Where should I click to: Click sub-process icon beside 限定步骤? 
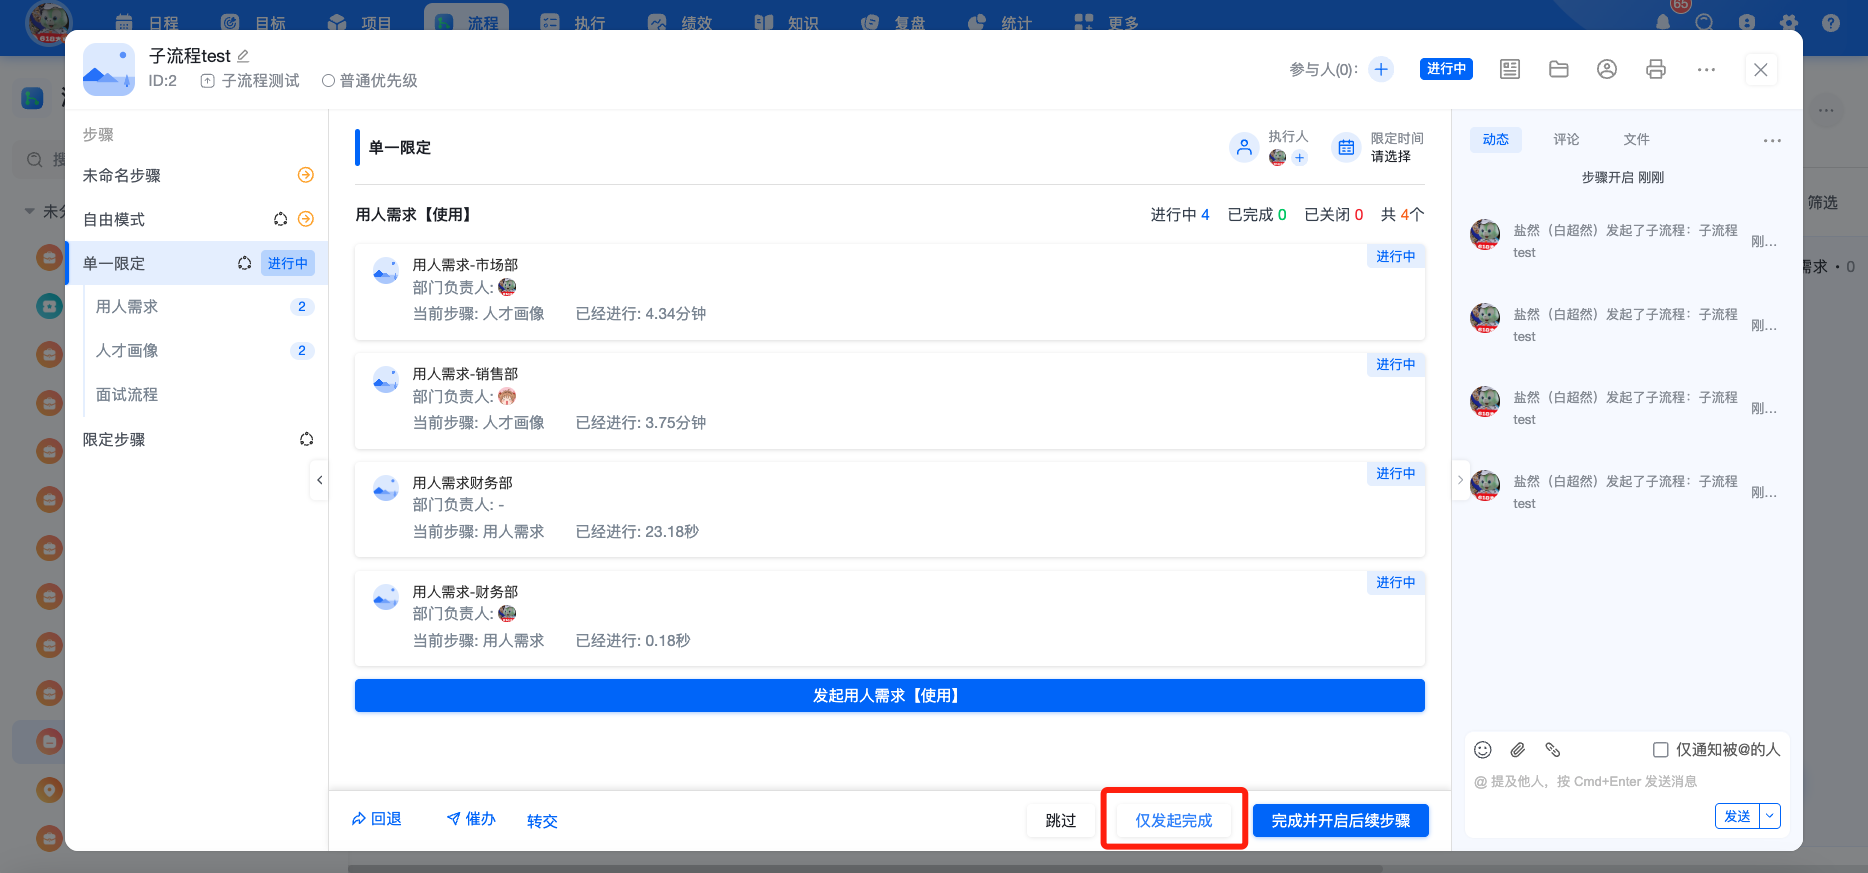(306, 439)
